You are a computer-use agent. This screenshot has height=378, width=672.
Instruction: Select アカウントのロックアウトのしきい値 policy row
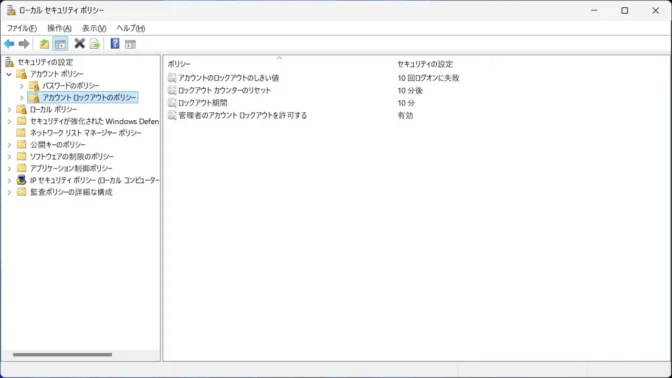coord(228,78)
